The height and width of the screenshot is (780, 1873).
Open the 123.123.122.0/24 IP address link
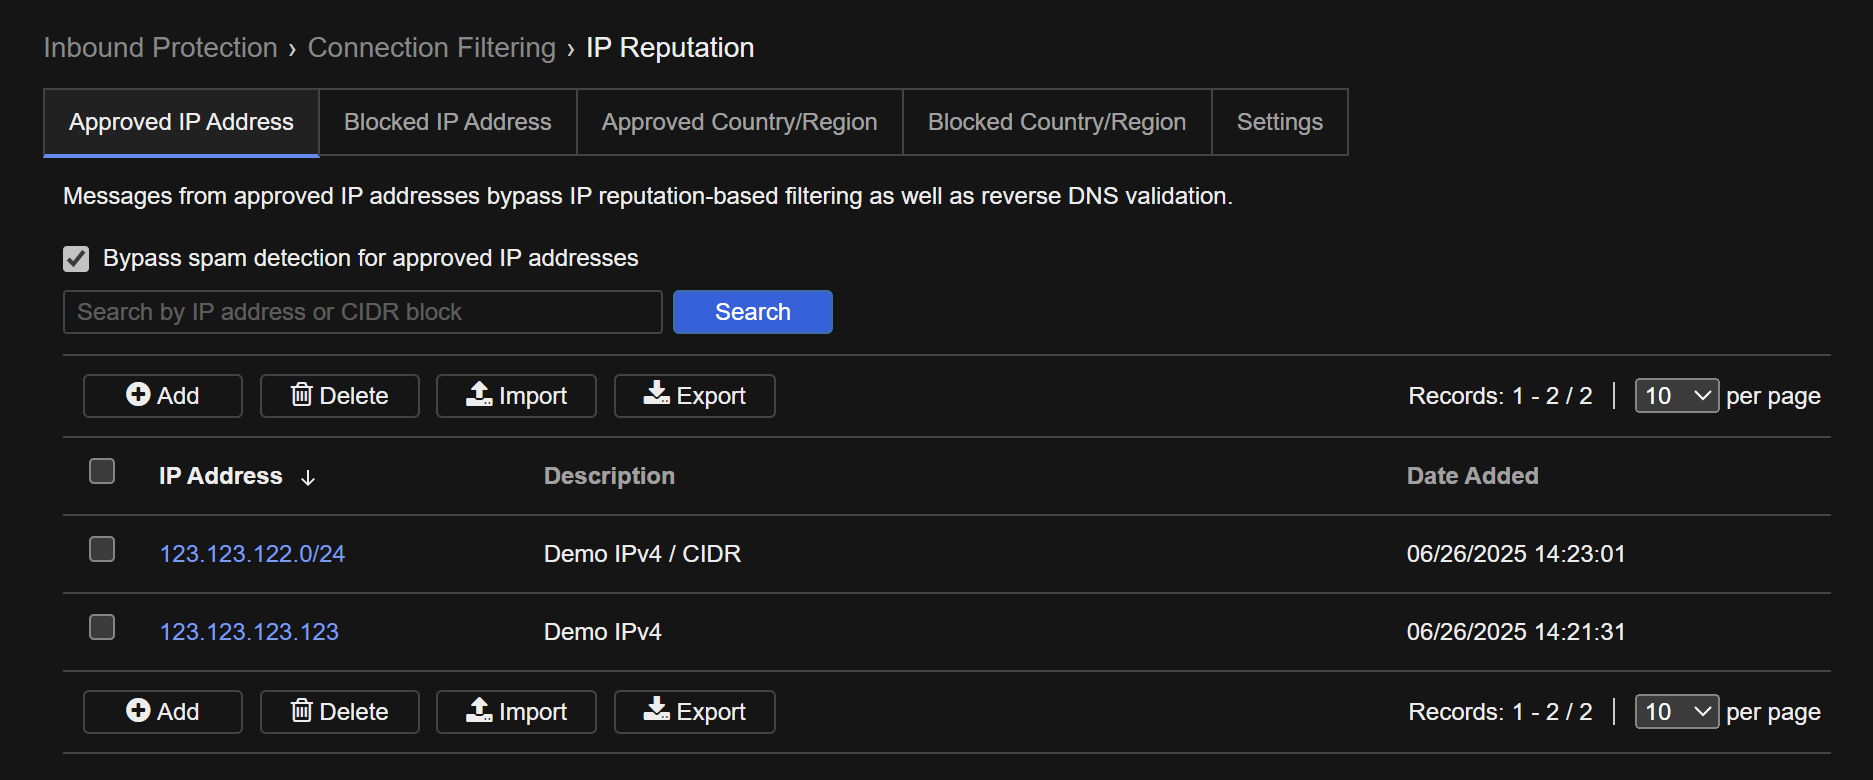pyautogui.click(x=252, y=554)
